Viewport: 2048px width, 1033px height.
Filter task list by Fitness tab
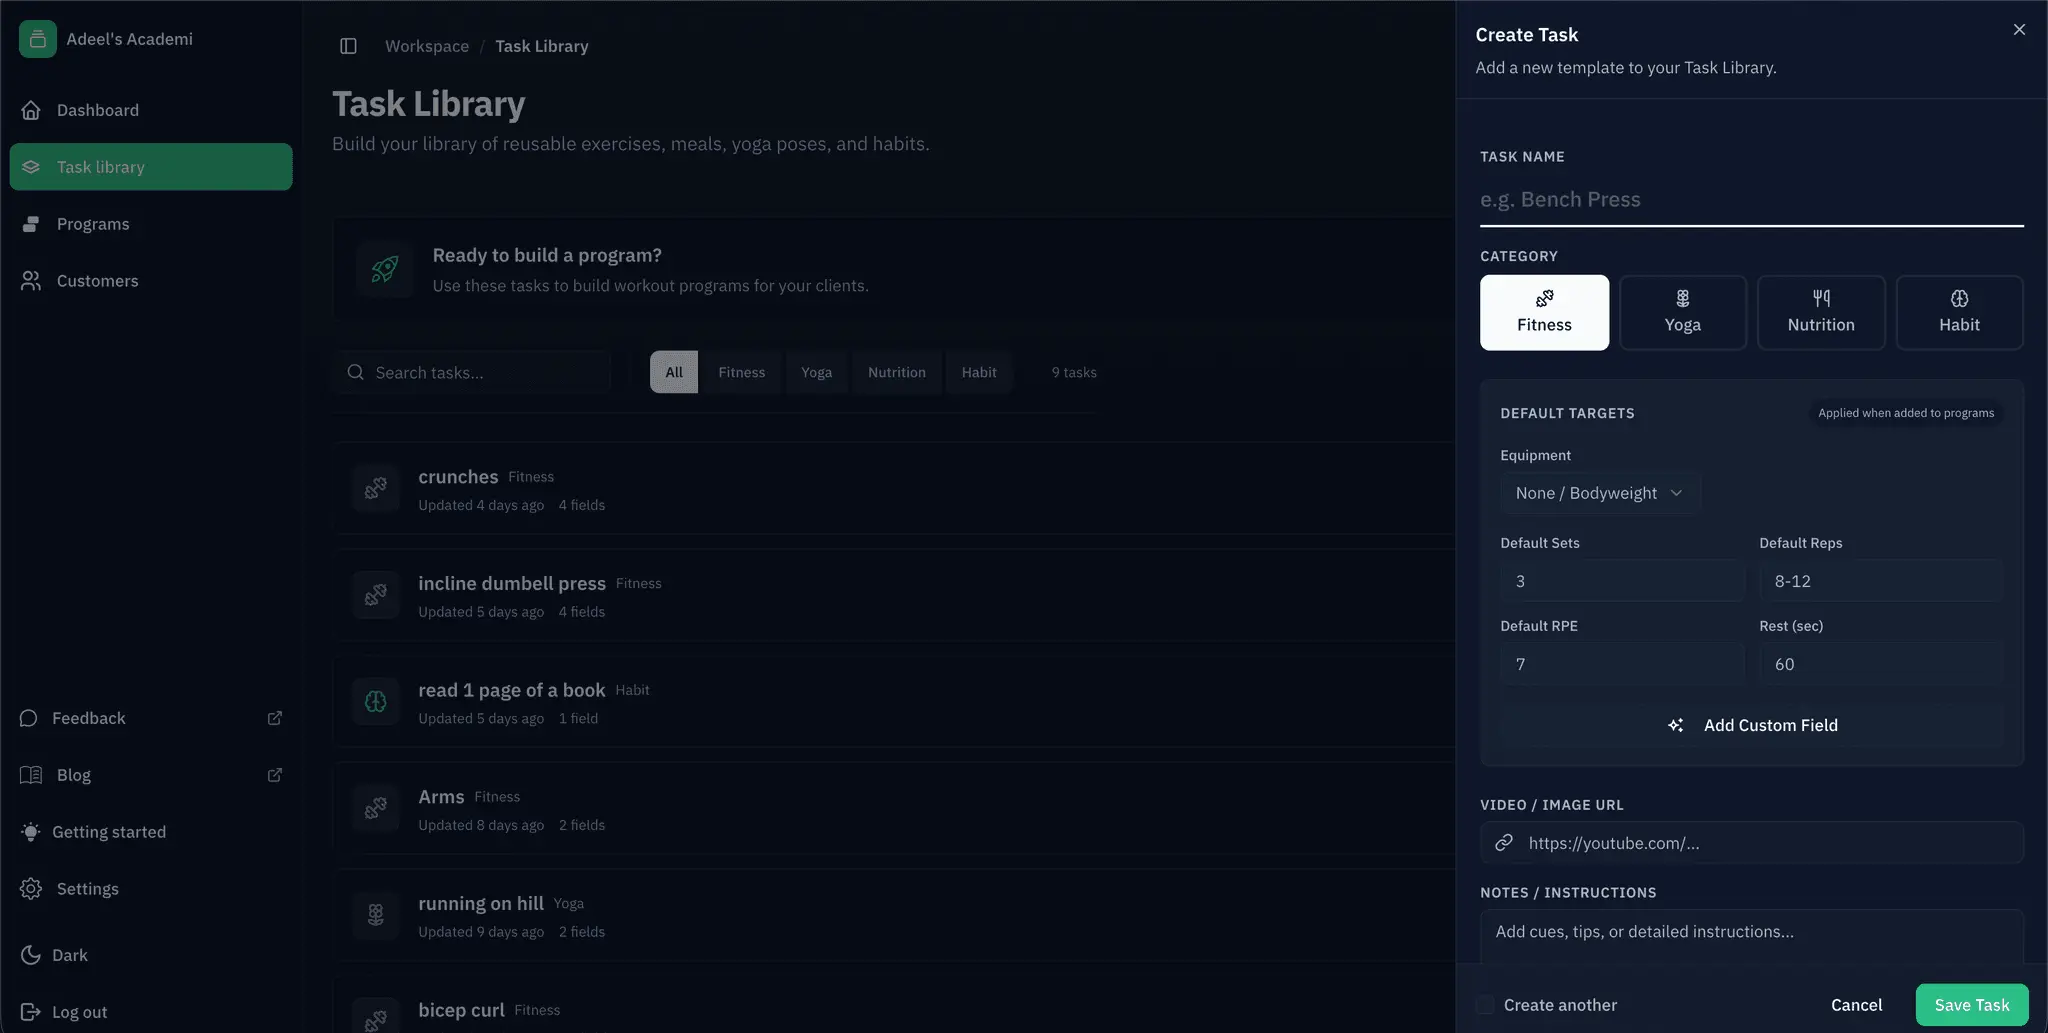click(741, 372)
